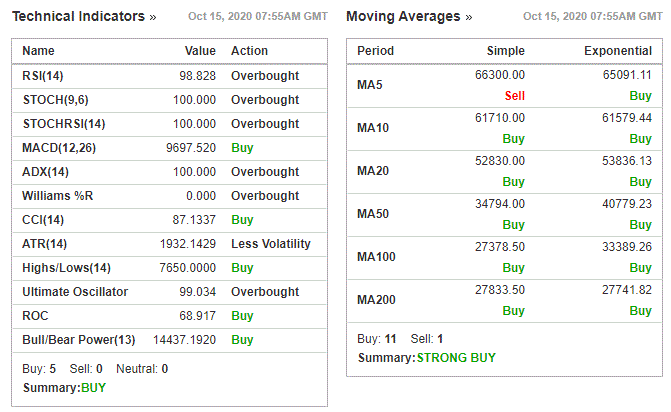Viewport: 671px width, 412px height.
Task: Click the red Sell signal for MA5
Action: pyautogui.click(x=514, y=96)
